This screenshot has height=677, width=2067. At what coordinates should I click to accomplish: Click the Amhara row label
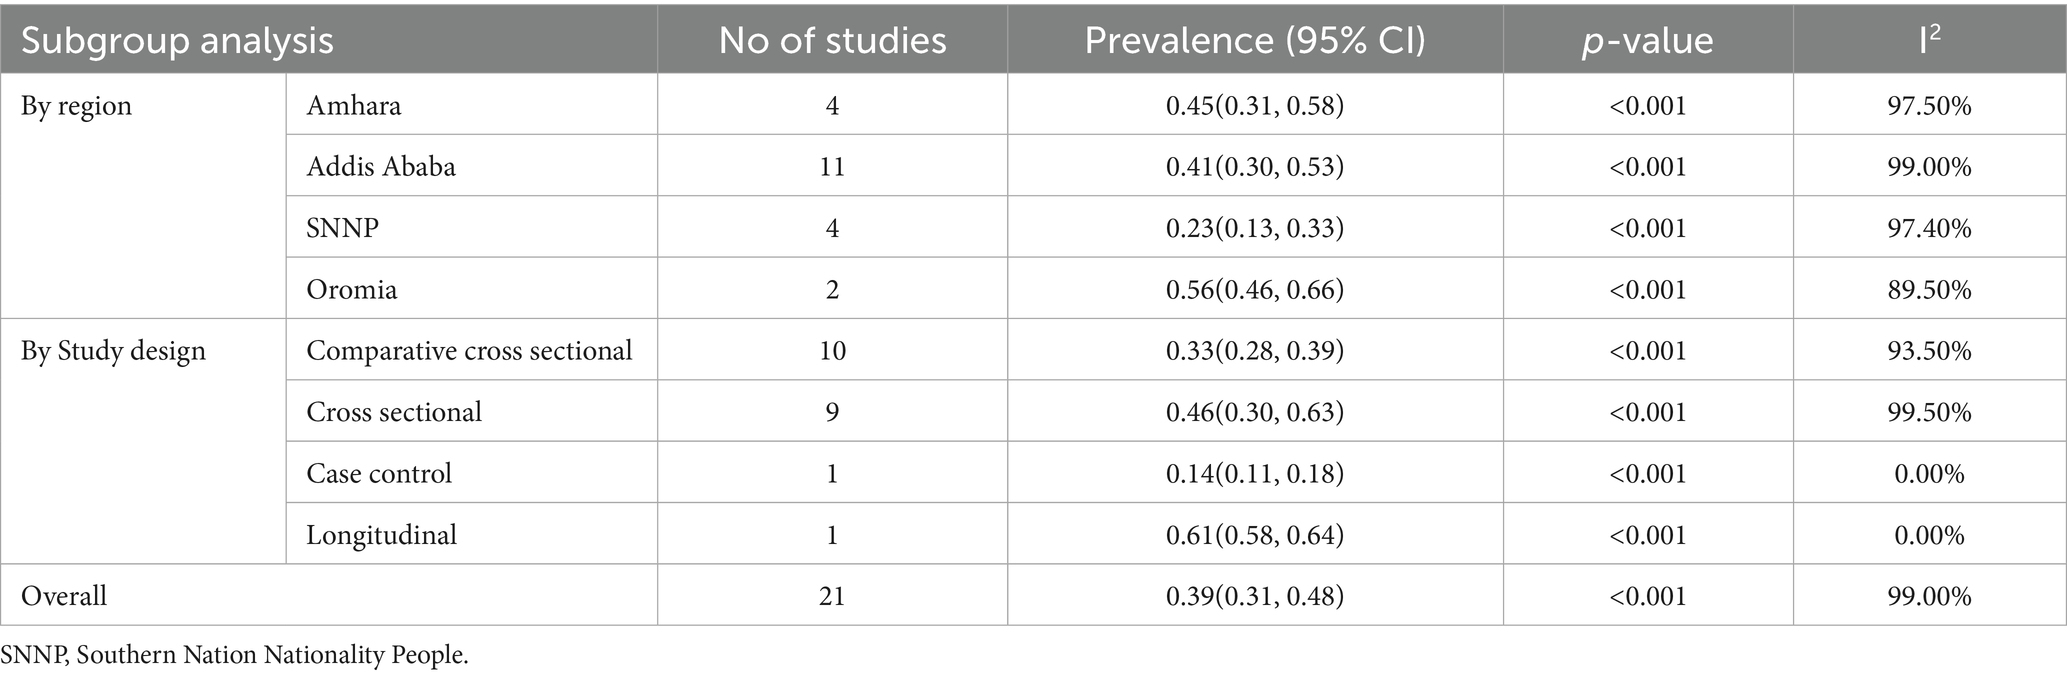354,106
